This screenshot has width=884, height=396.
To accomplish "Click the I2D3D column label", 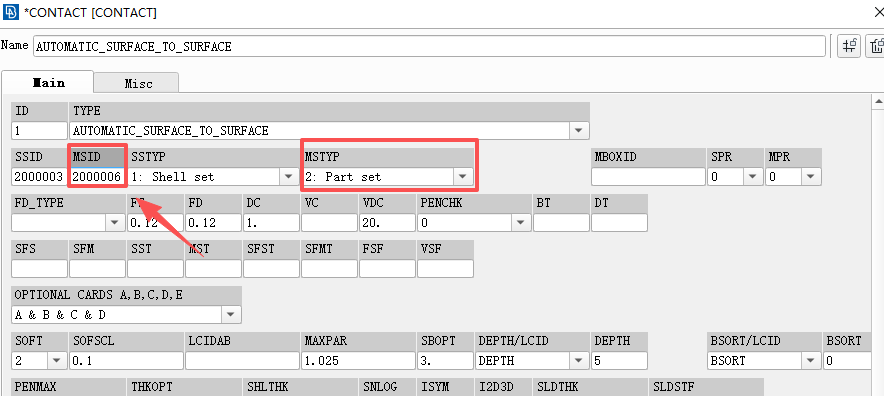I will (496, 387).
